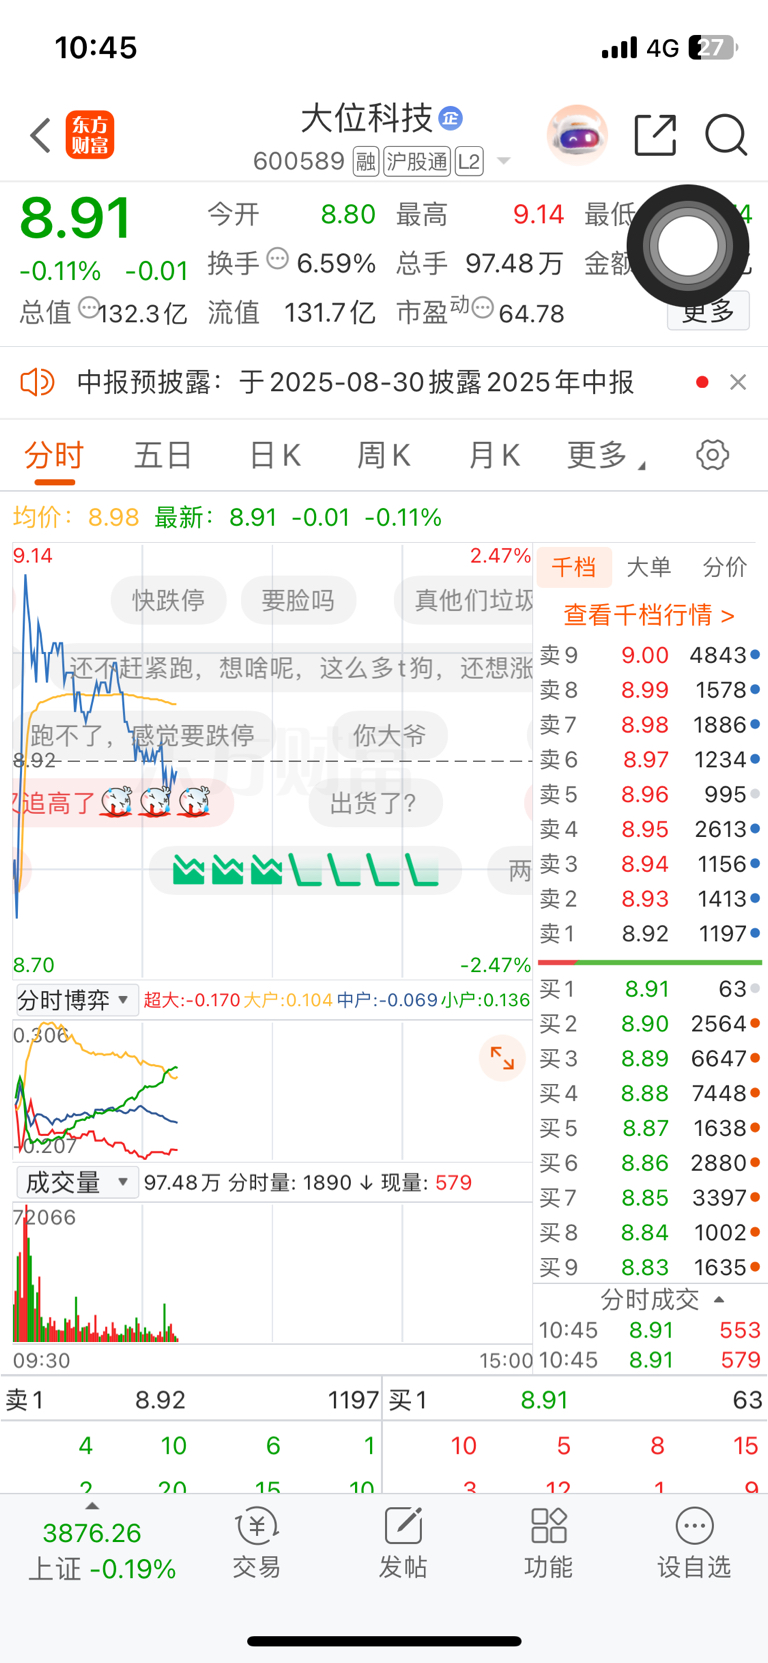
Task: Tap the 更多 quote details button
Action: pyautogui.click(x=708, y=312)
